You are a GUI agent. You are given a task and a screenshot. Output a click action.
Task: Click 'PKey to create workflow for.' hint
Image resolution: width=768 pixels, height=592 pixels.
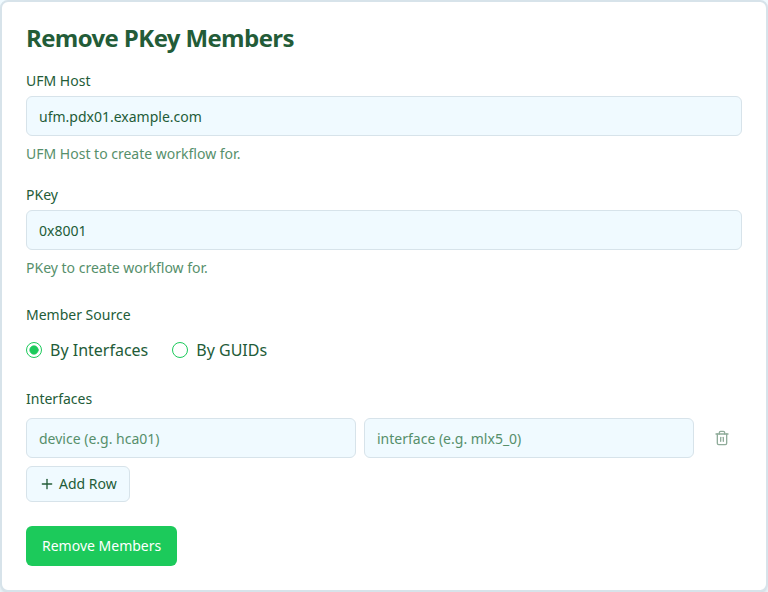tap(117, 268)
